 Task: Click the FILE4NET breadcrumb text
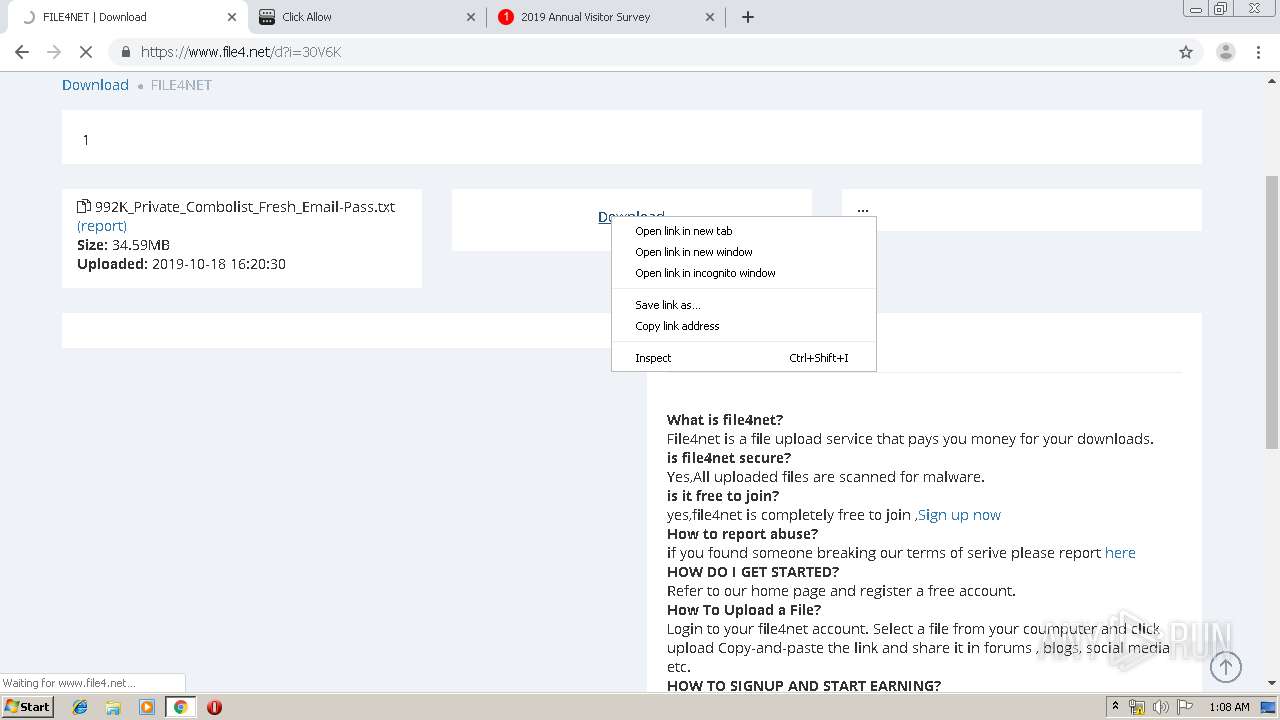tap(181, 85)
